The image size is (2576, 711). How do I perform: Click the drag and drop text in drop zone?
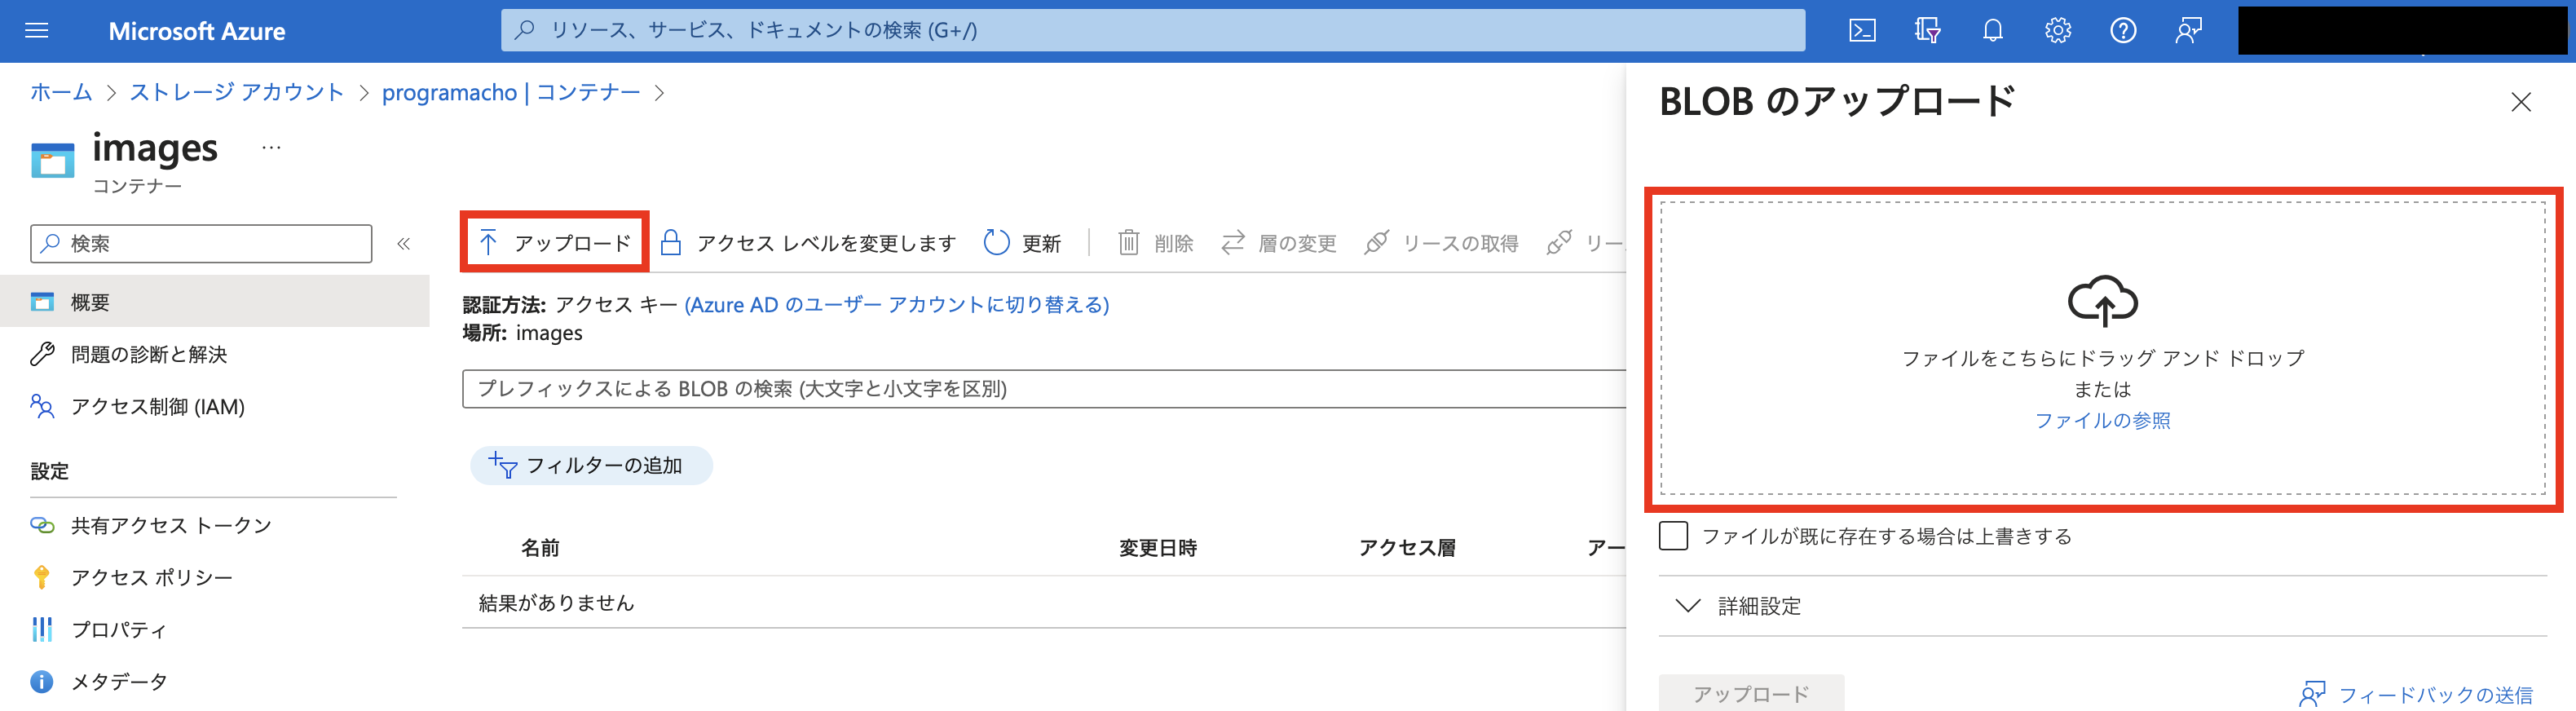pyautogui.click(x=2102, y=358)
